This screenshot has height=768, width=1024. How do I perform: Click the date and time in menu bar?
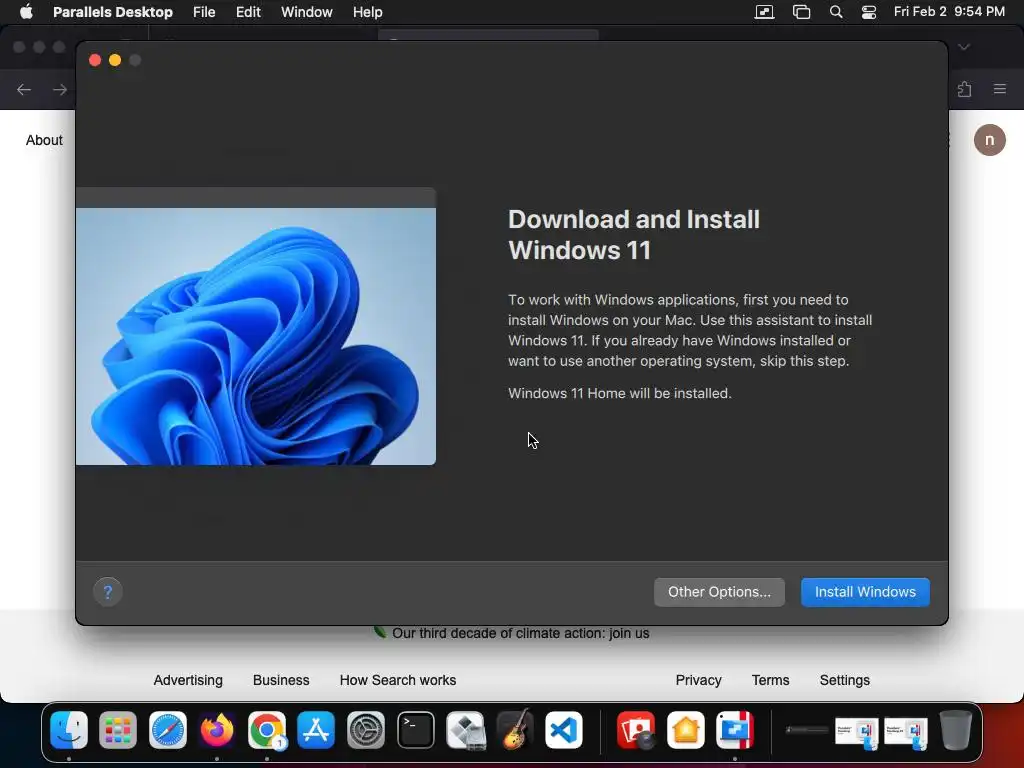949,12
